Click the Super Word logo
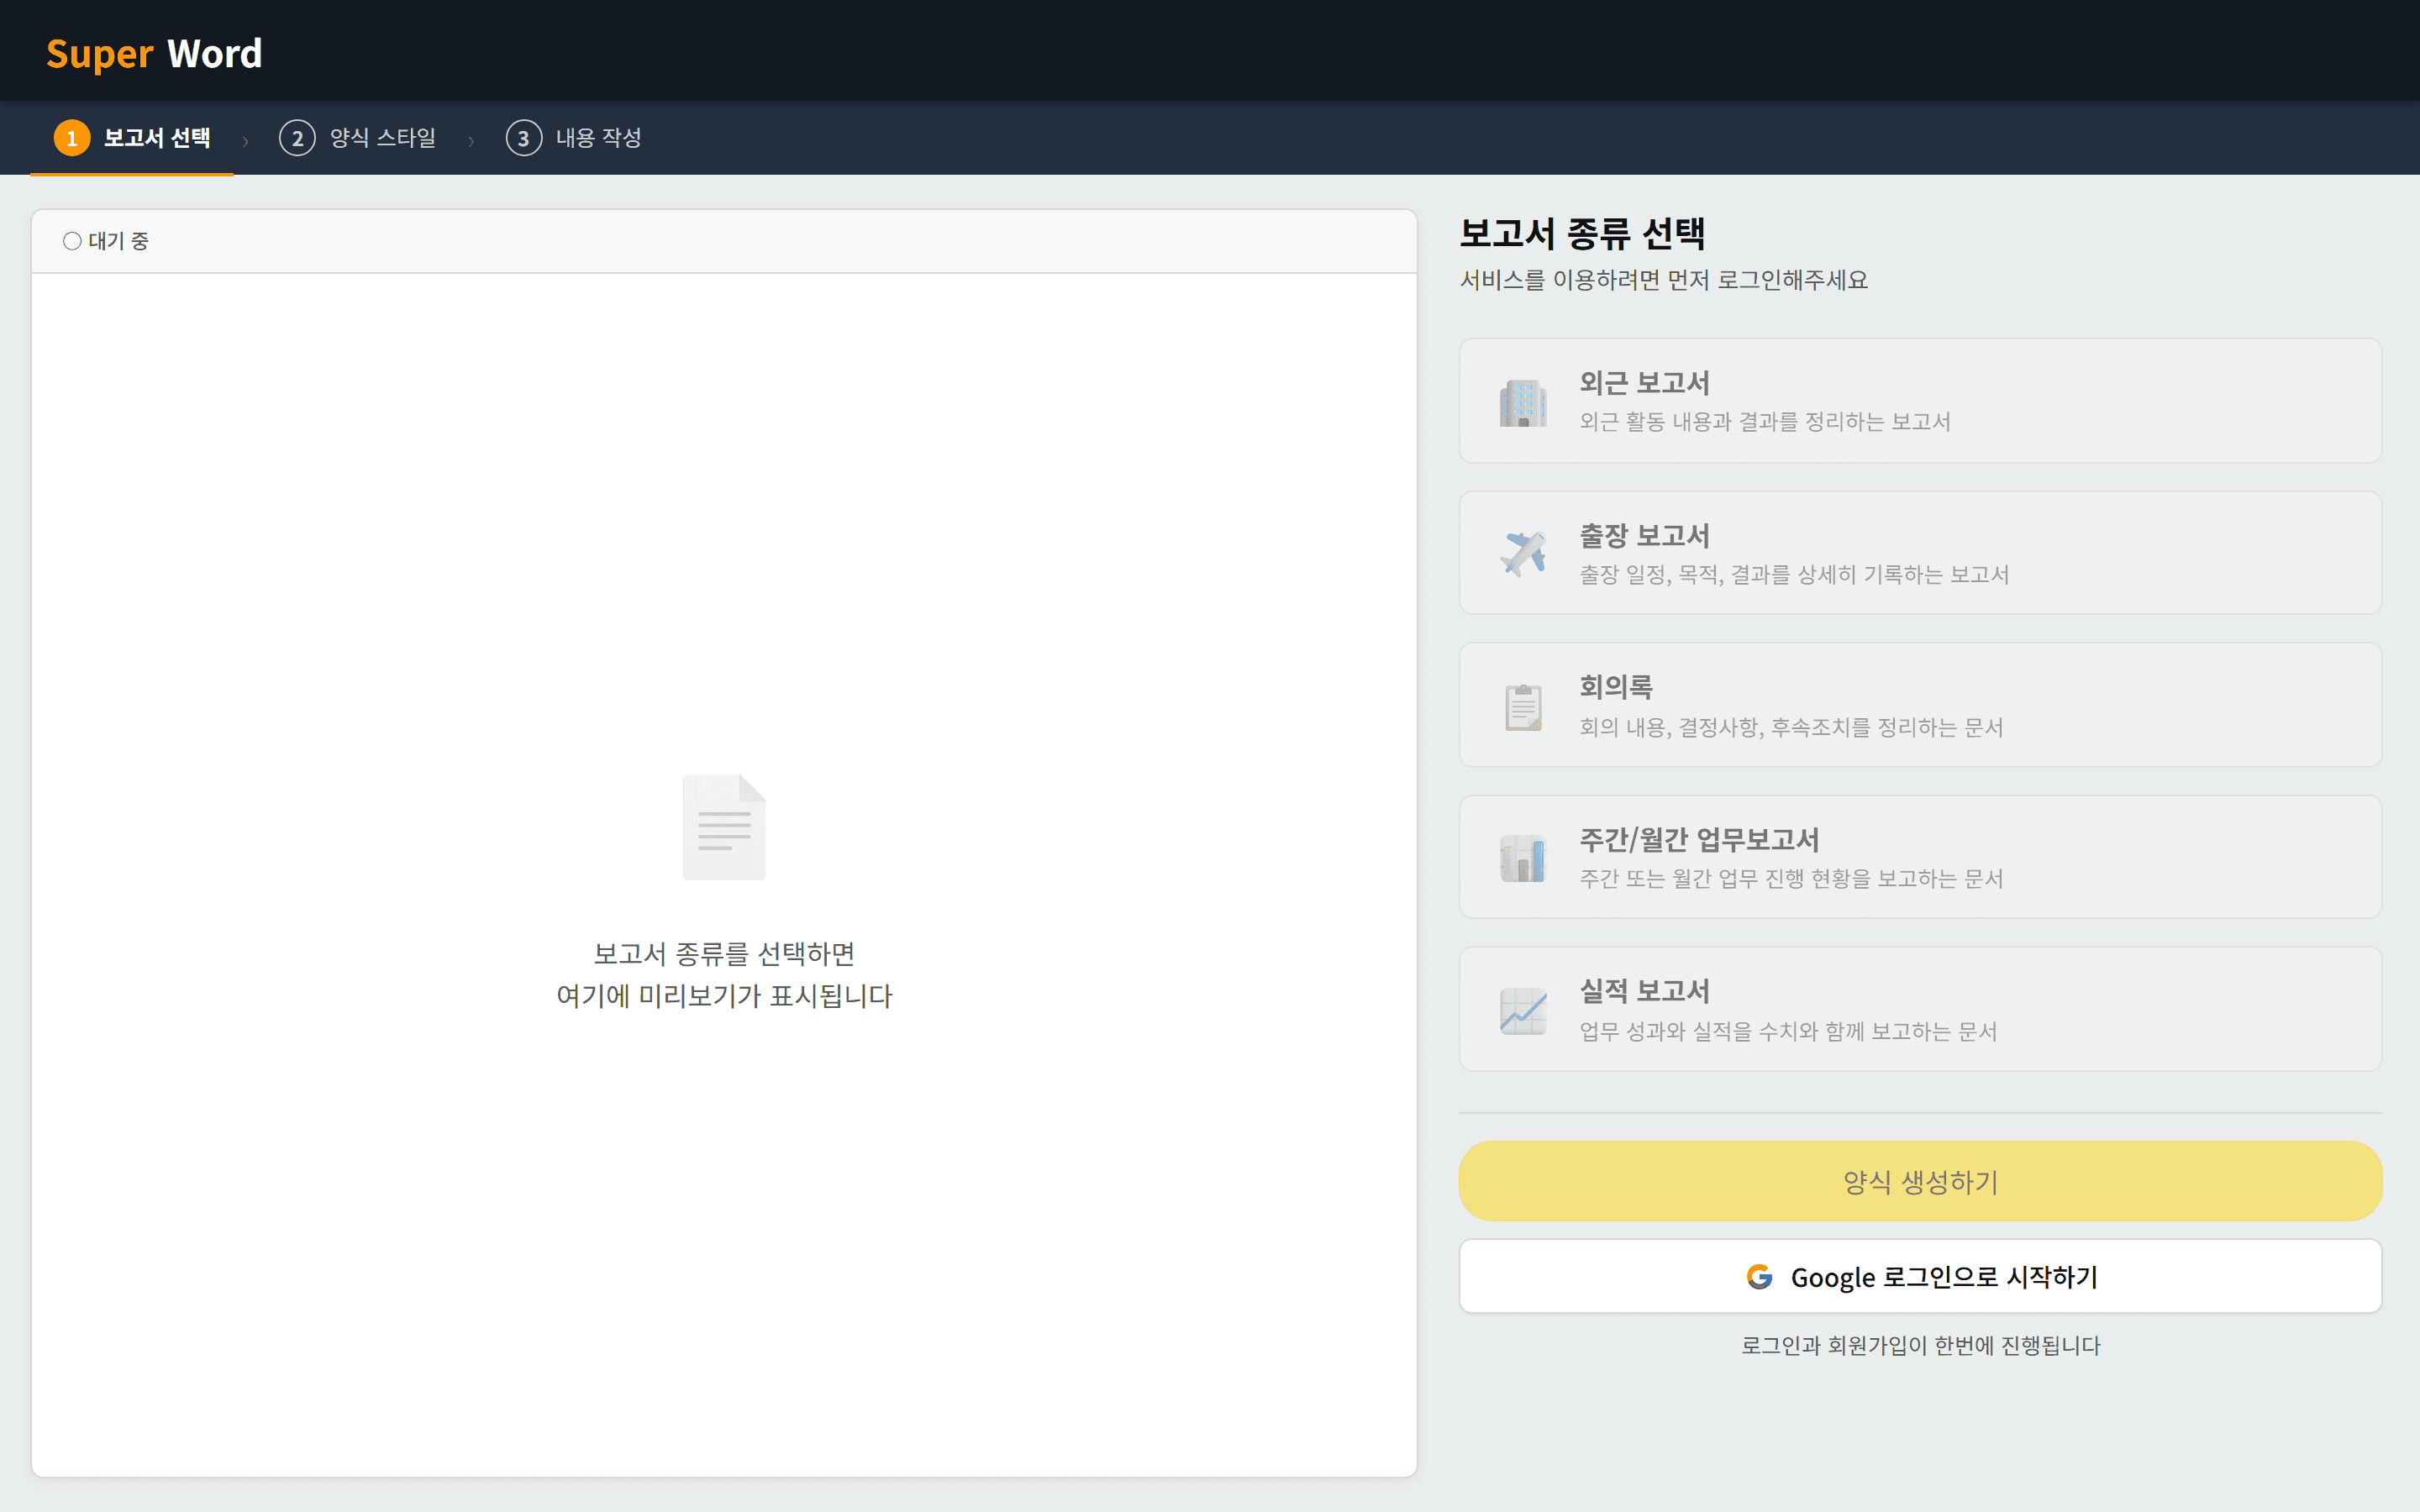 (x=154, y=53)
